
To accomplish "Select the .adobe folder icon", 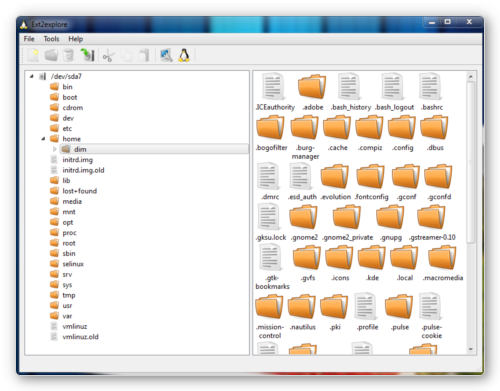I will pyautogui.click(x=312, y=87).
